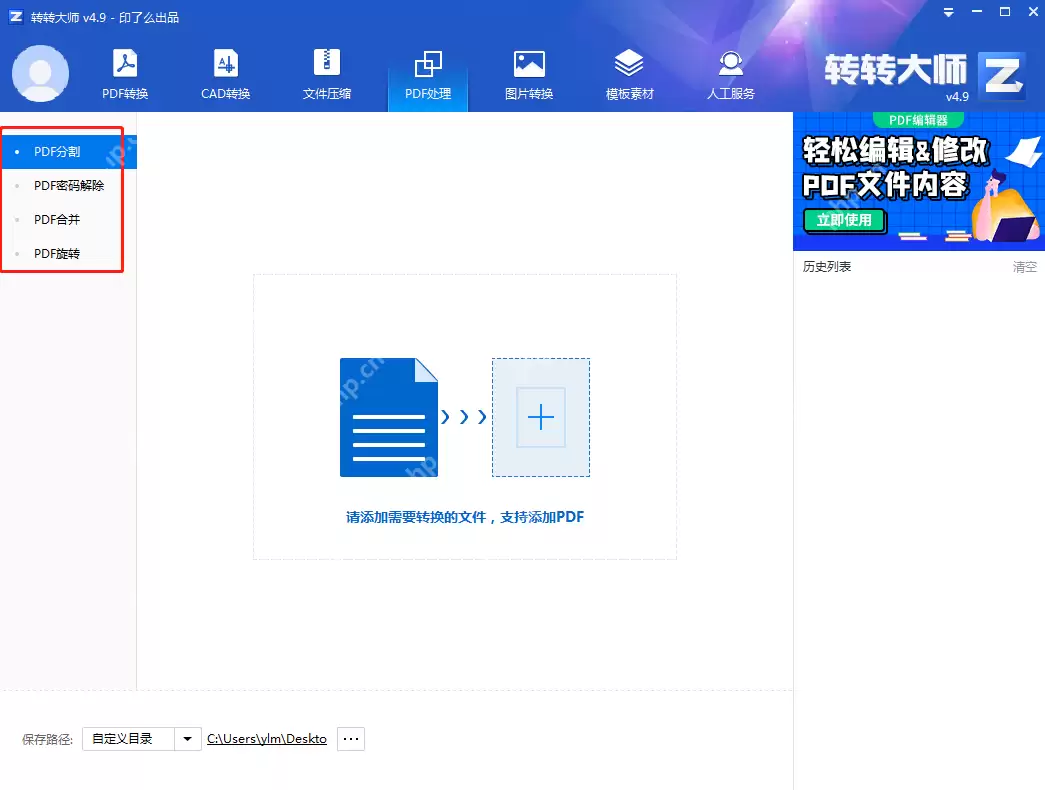Click the user avatar icon
This screenshot has width=1045, height=790.
tap(40, 74)
